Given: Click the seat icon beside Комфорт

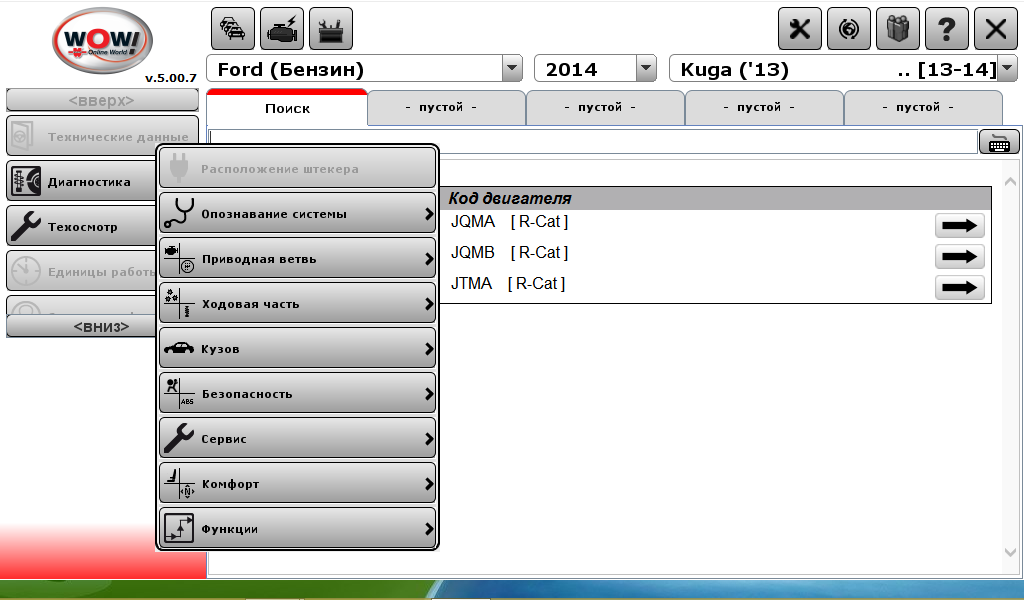Looking at the screenshot, I should [x=180, y=483].
